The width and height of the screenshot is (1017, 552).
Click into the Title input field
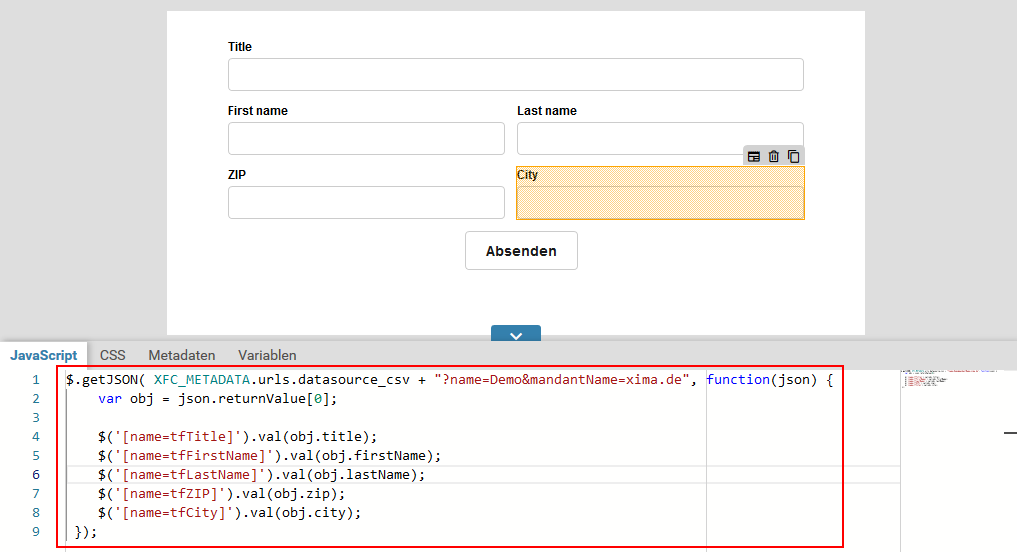tap(515, 75)
